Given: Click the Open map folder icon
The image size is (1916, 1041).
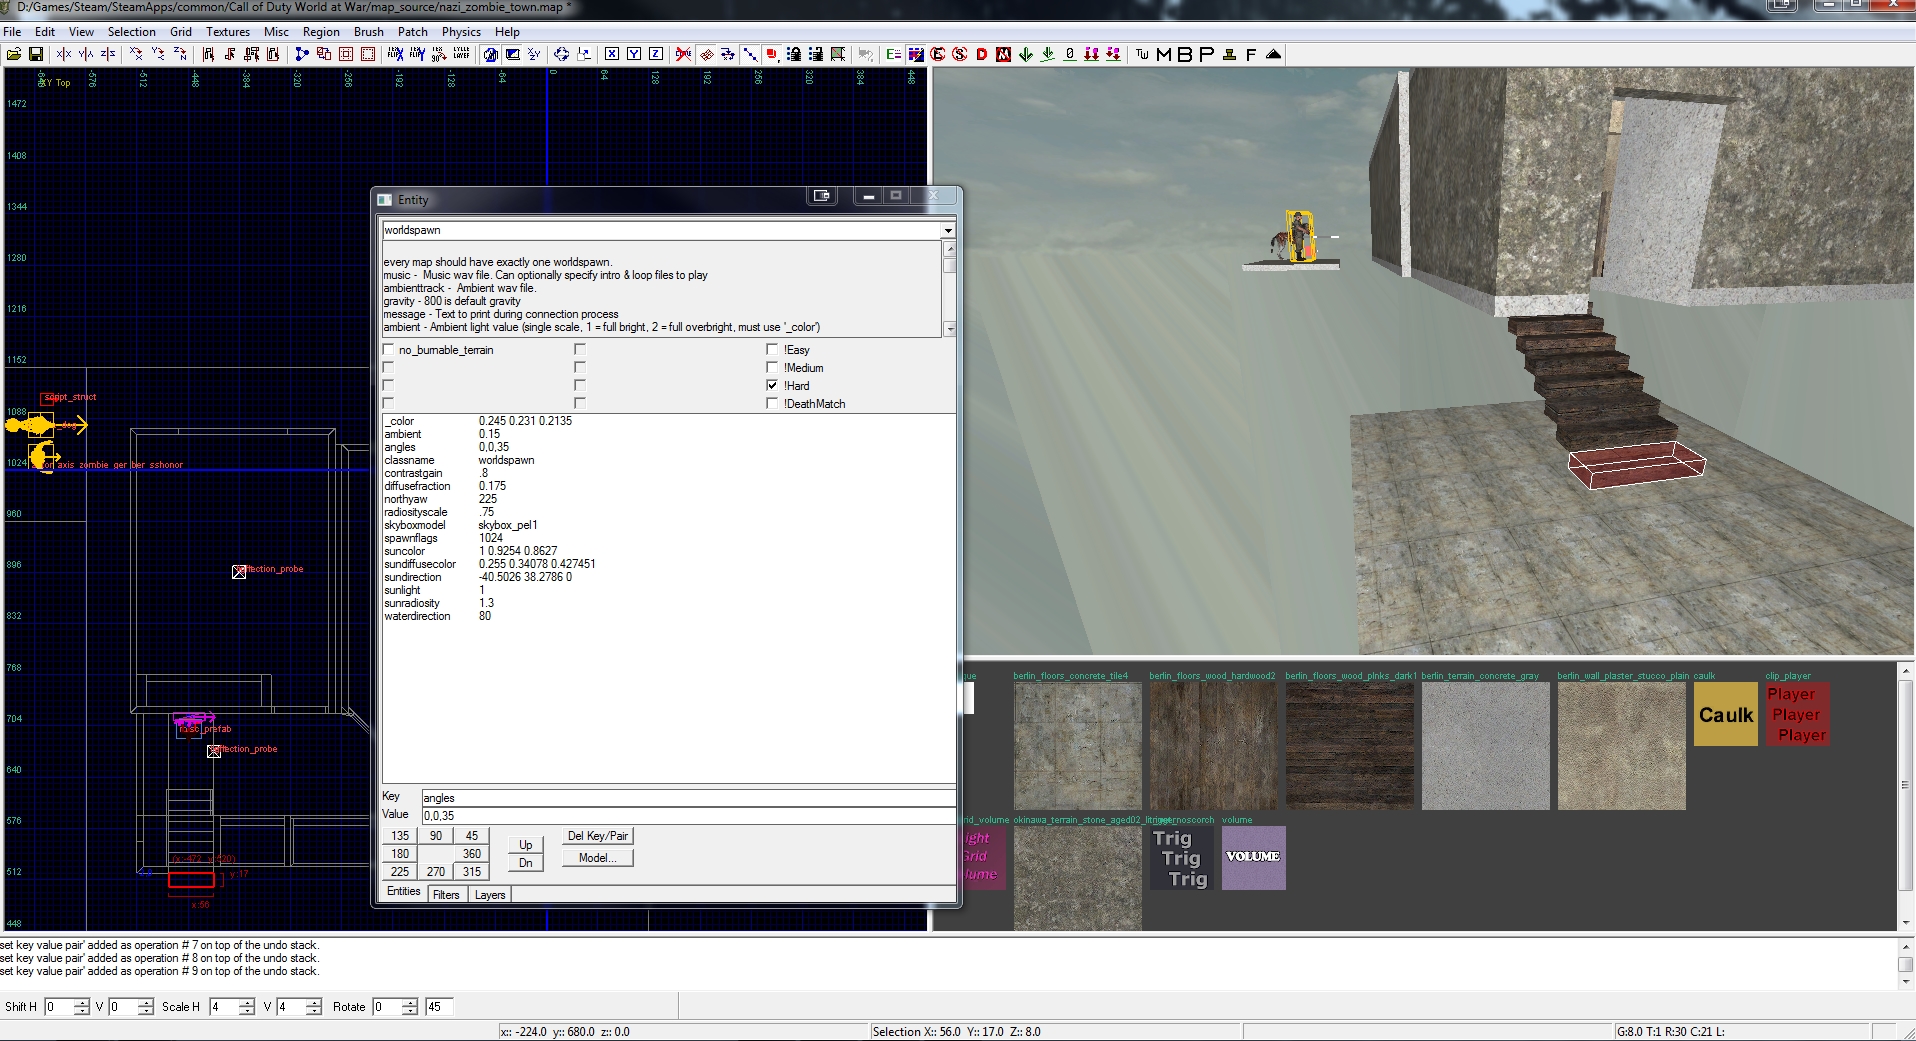Looking at the screenshot, I should click(14, 54).
